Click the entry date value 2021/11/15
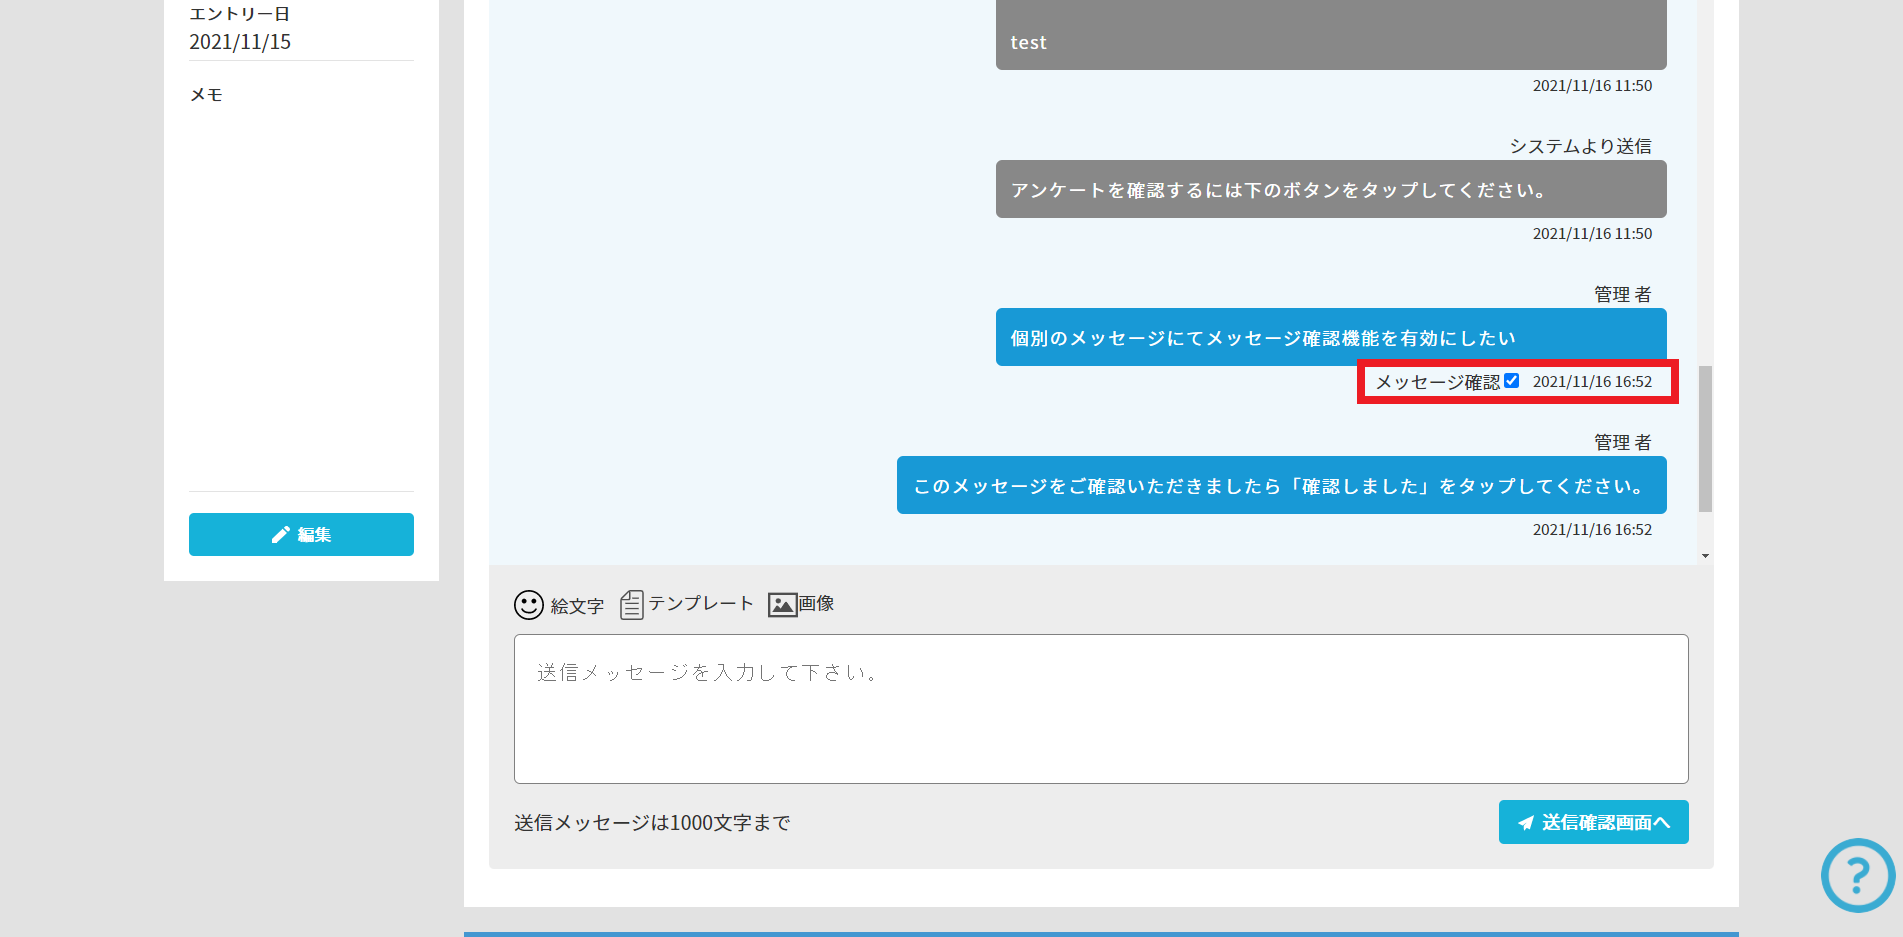Image resolution: width=1903 pixels, height=937 pixels. click(240, 42)
